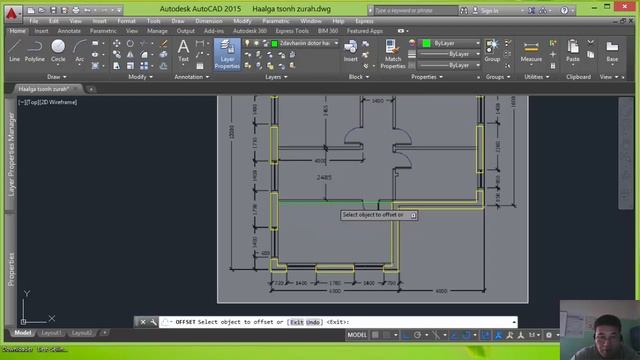Click the Stretch tool icon
Image resolution: width=640 pixels, height=360 pixels.
pyautogui.click(x=117, y=65)
